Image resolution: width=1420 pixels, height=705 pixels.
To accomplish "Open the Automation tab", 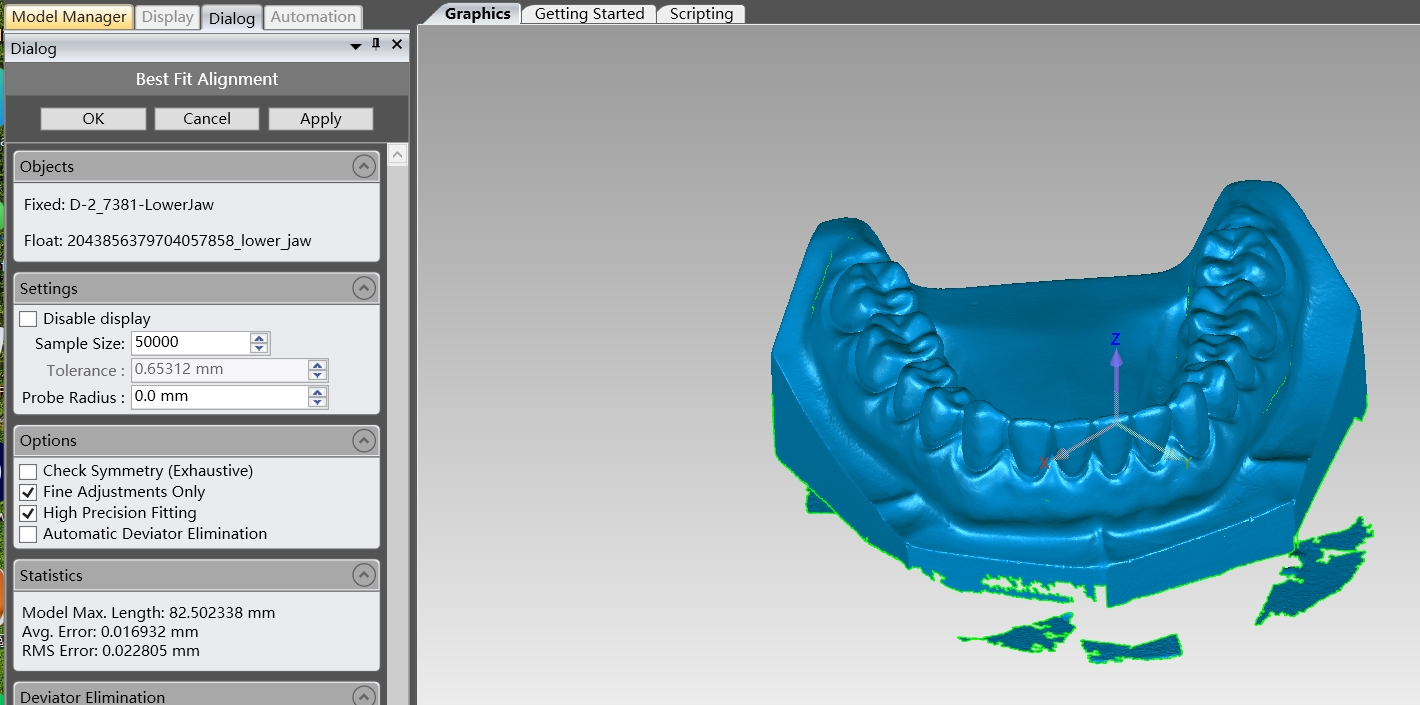I will (x=313, y=17).
